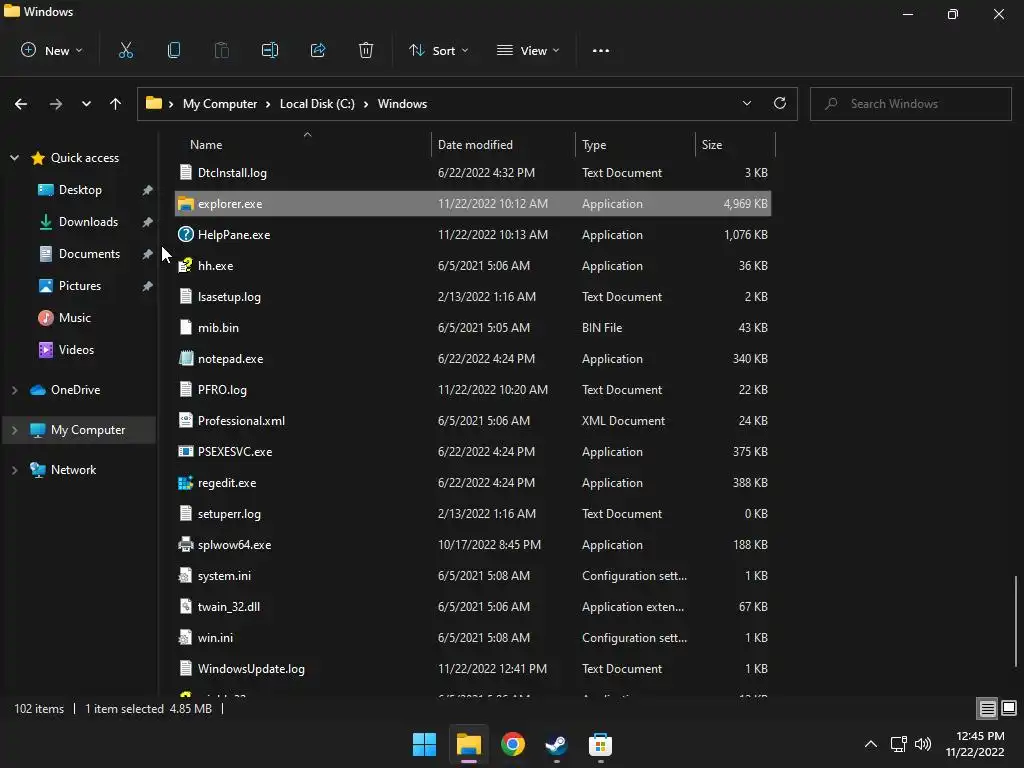The height and width of the screenshot is (768, 1024).
Task: Select the DtcInstall.log file
Action: [473, 173]
